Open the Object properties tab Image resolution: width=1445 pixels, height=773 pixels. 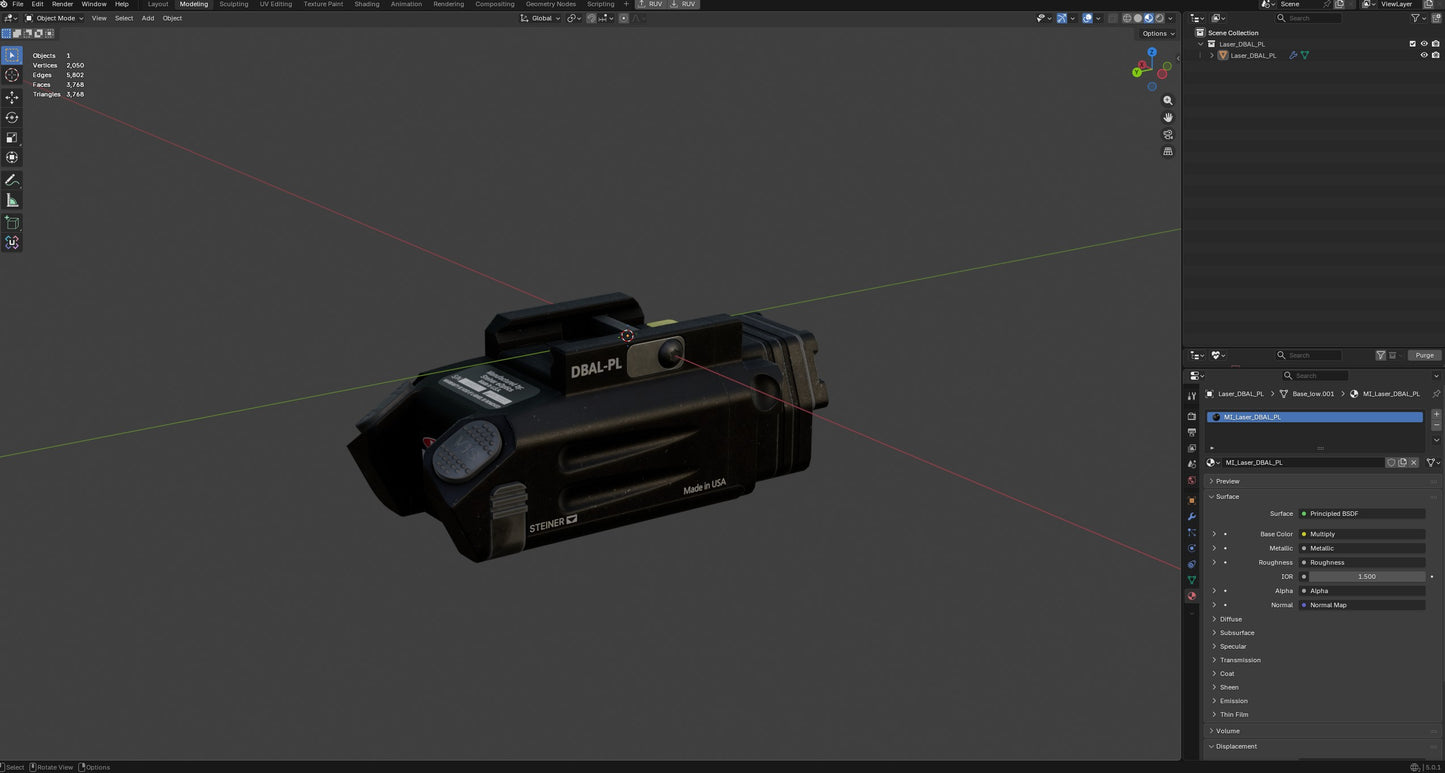[x=1191, y=500]
